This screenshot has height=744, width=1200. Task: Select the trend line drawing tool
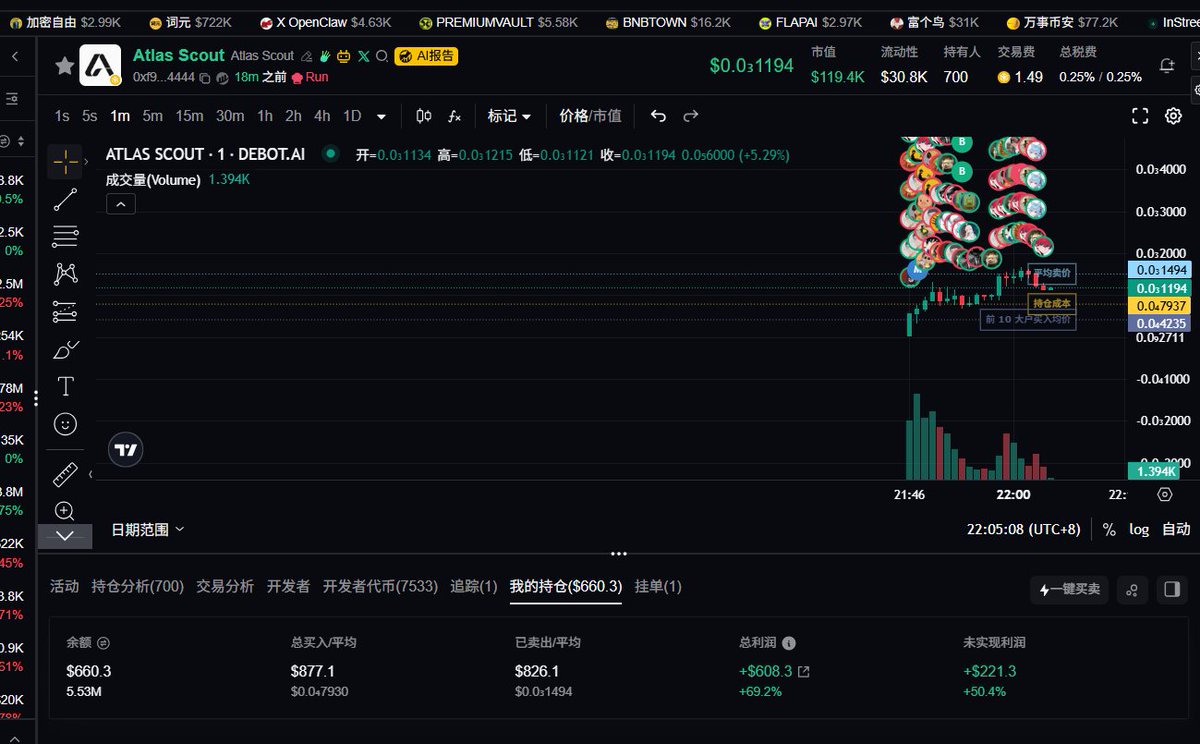64,199
